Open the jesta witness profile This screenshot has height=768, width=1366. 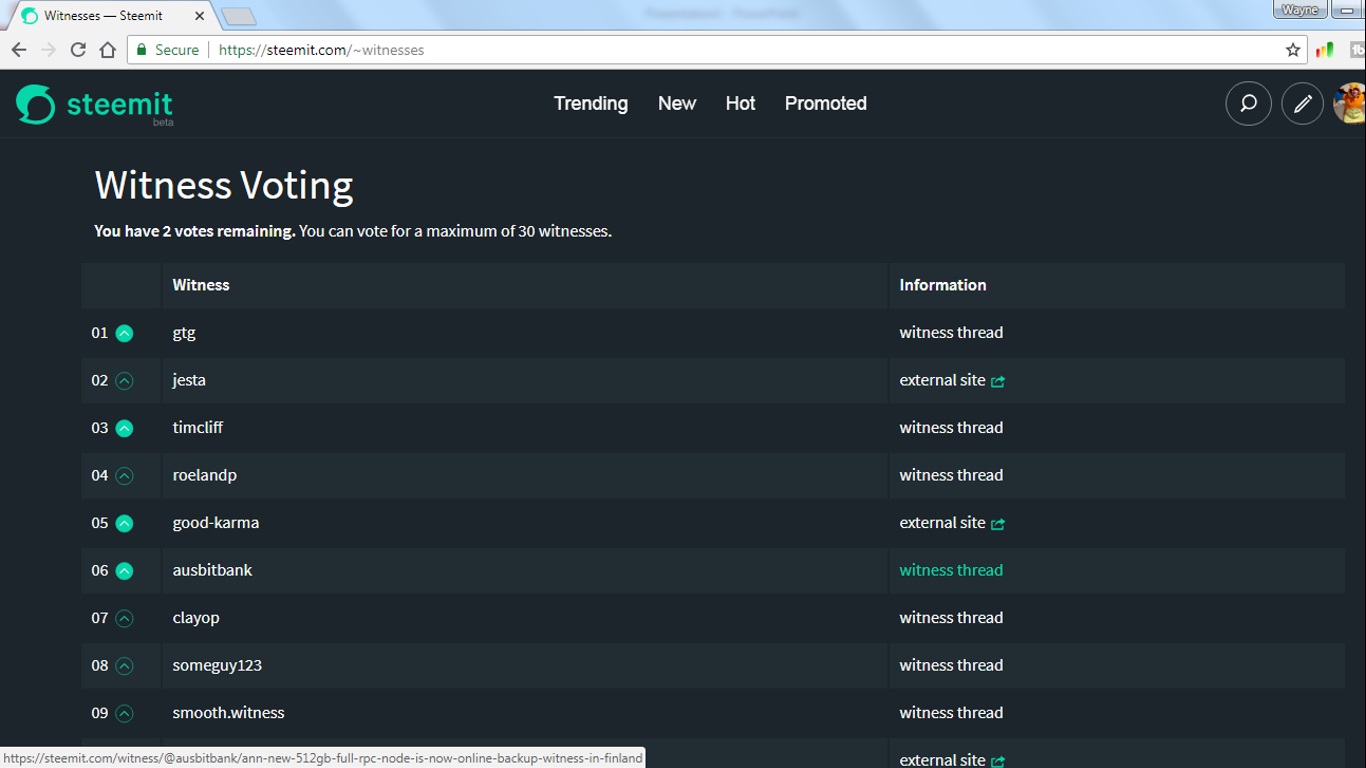189,380
